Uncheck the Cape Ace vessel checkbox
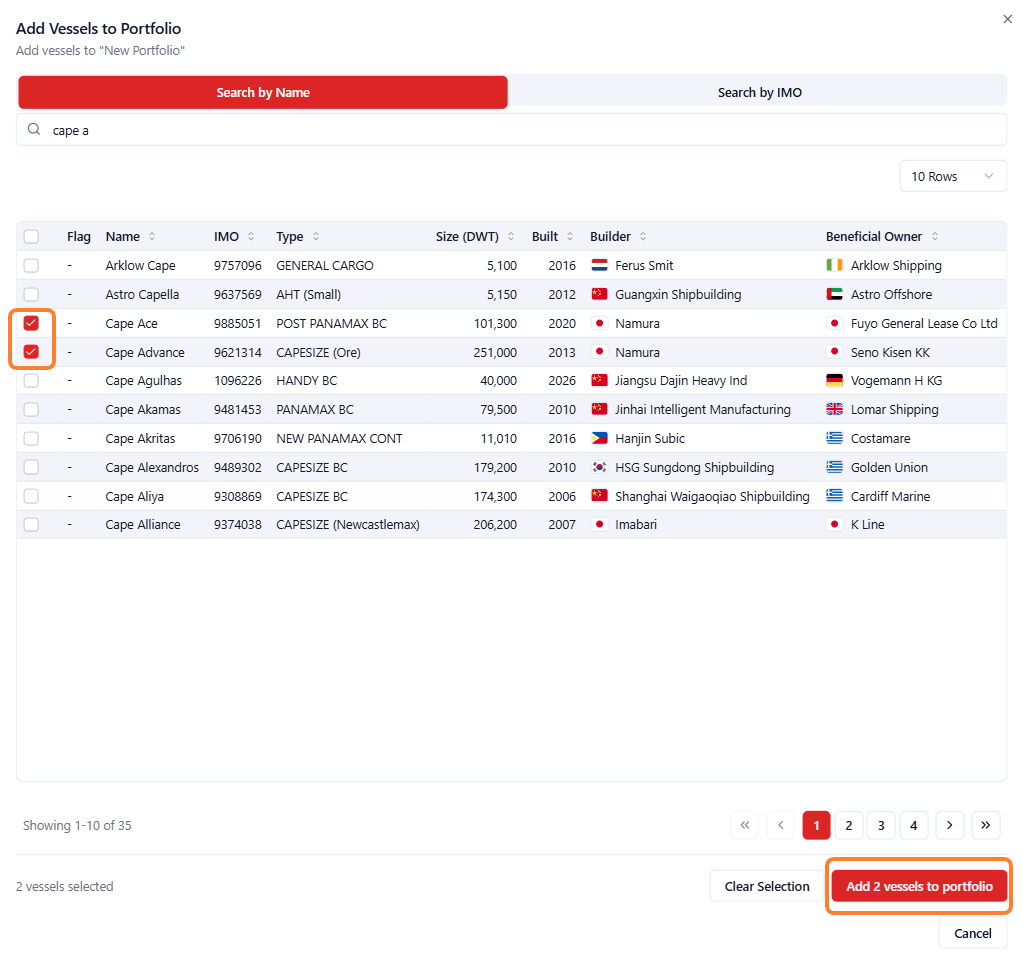 31,323
